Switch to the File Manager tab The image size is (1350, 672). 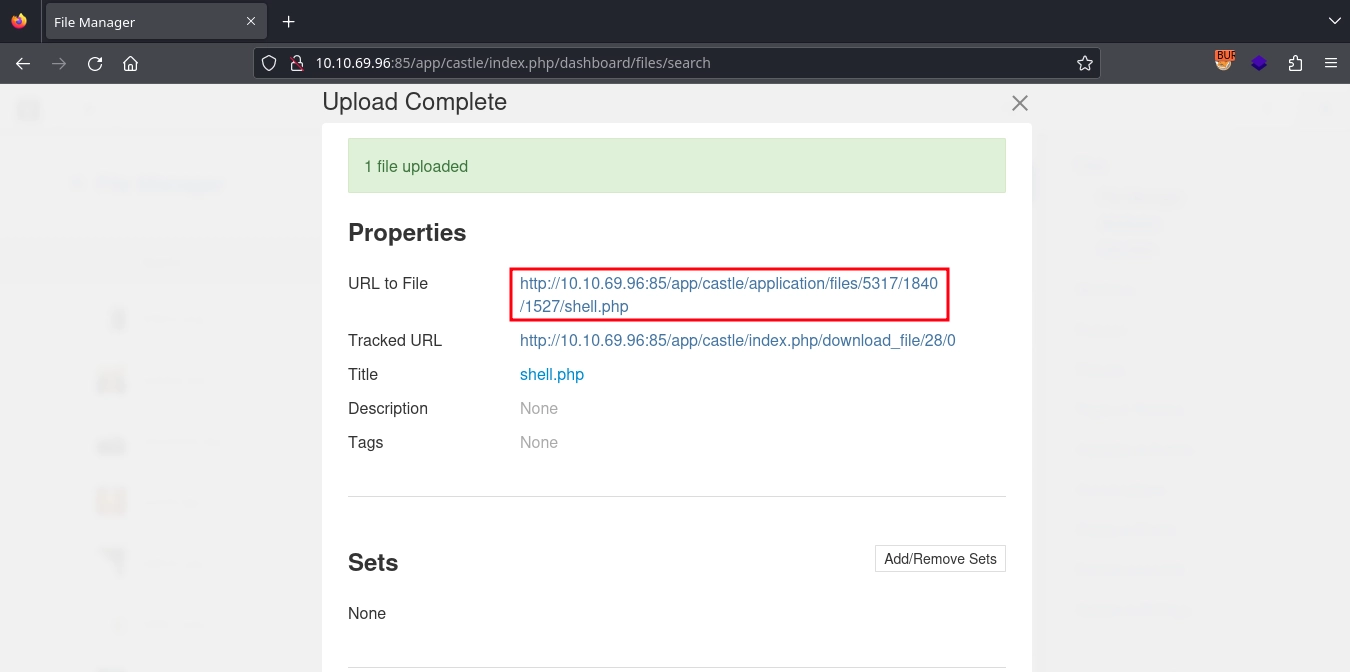(x=140, y=22)
